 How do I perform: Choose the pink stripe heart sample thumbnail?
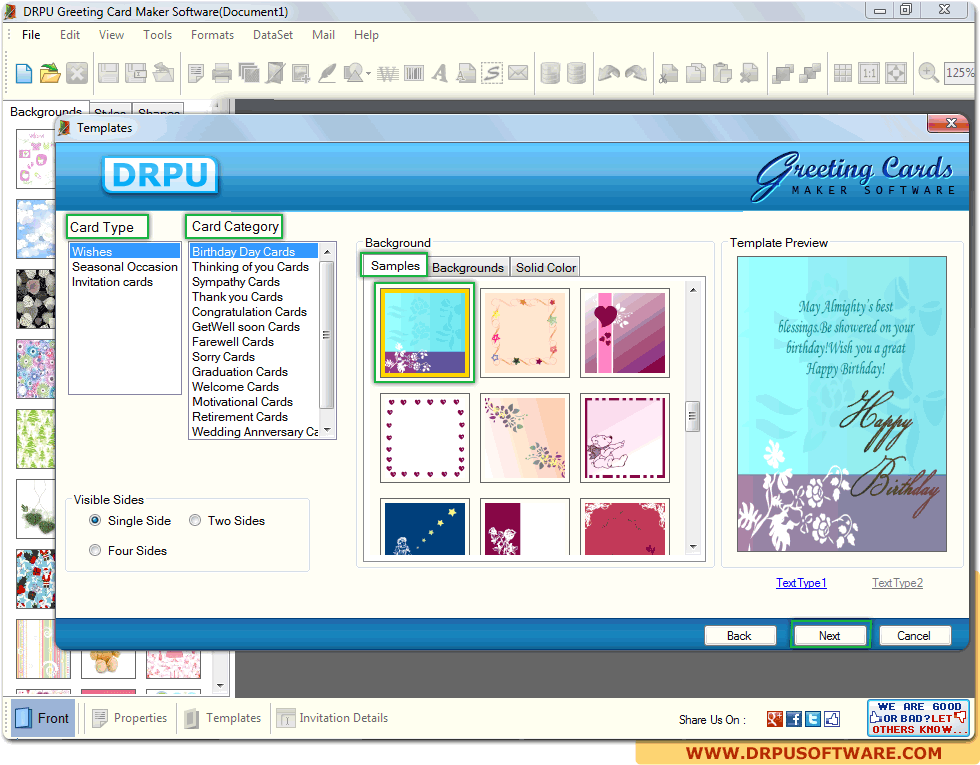(625, 332)
